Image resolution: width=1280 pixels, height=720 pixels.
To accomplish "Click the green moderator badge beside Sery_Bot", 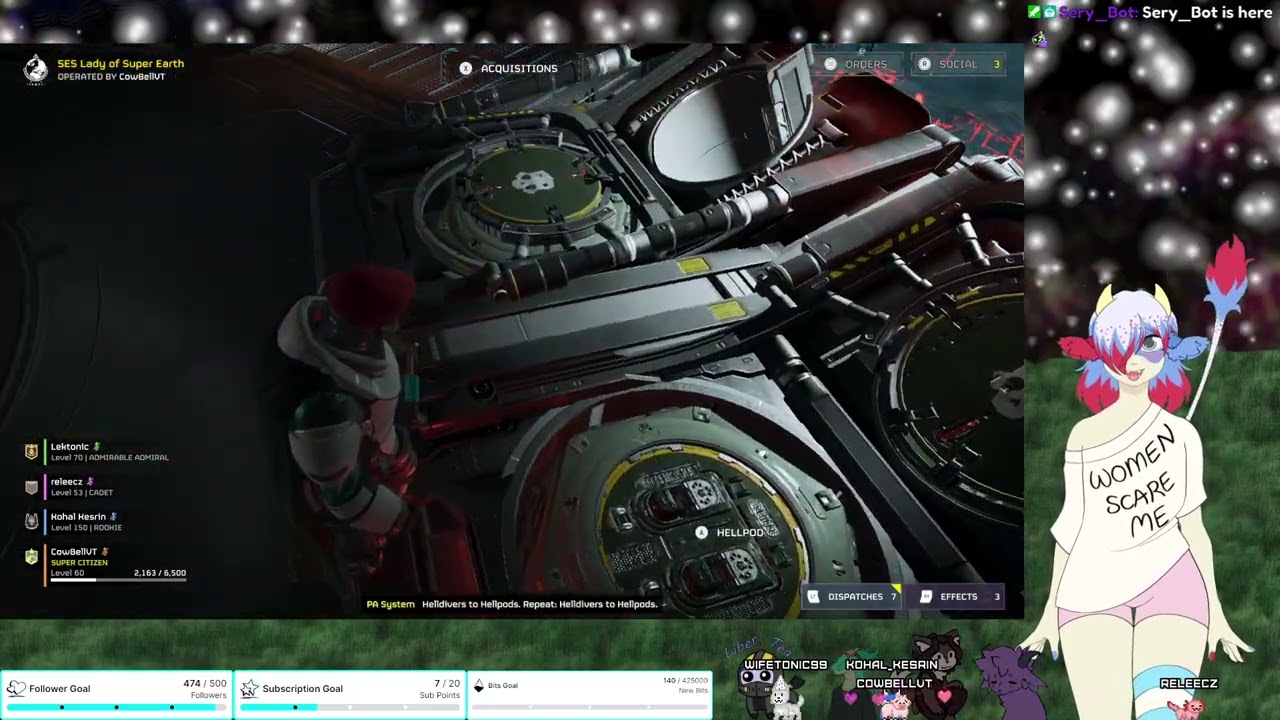I will [1034, 12].
